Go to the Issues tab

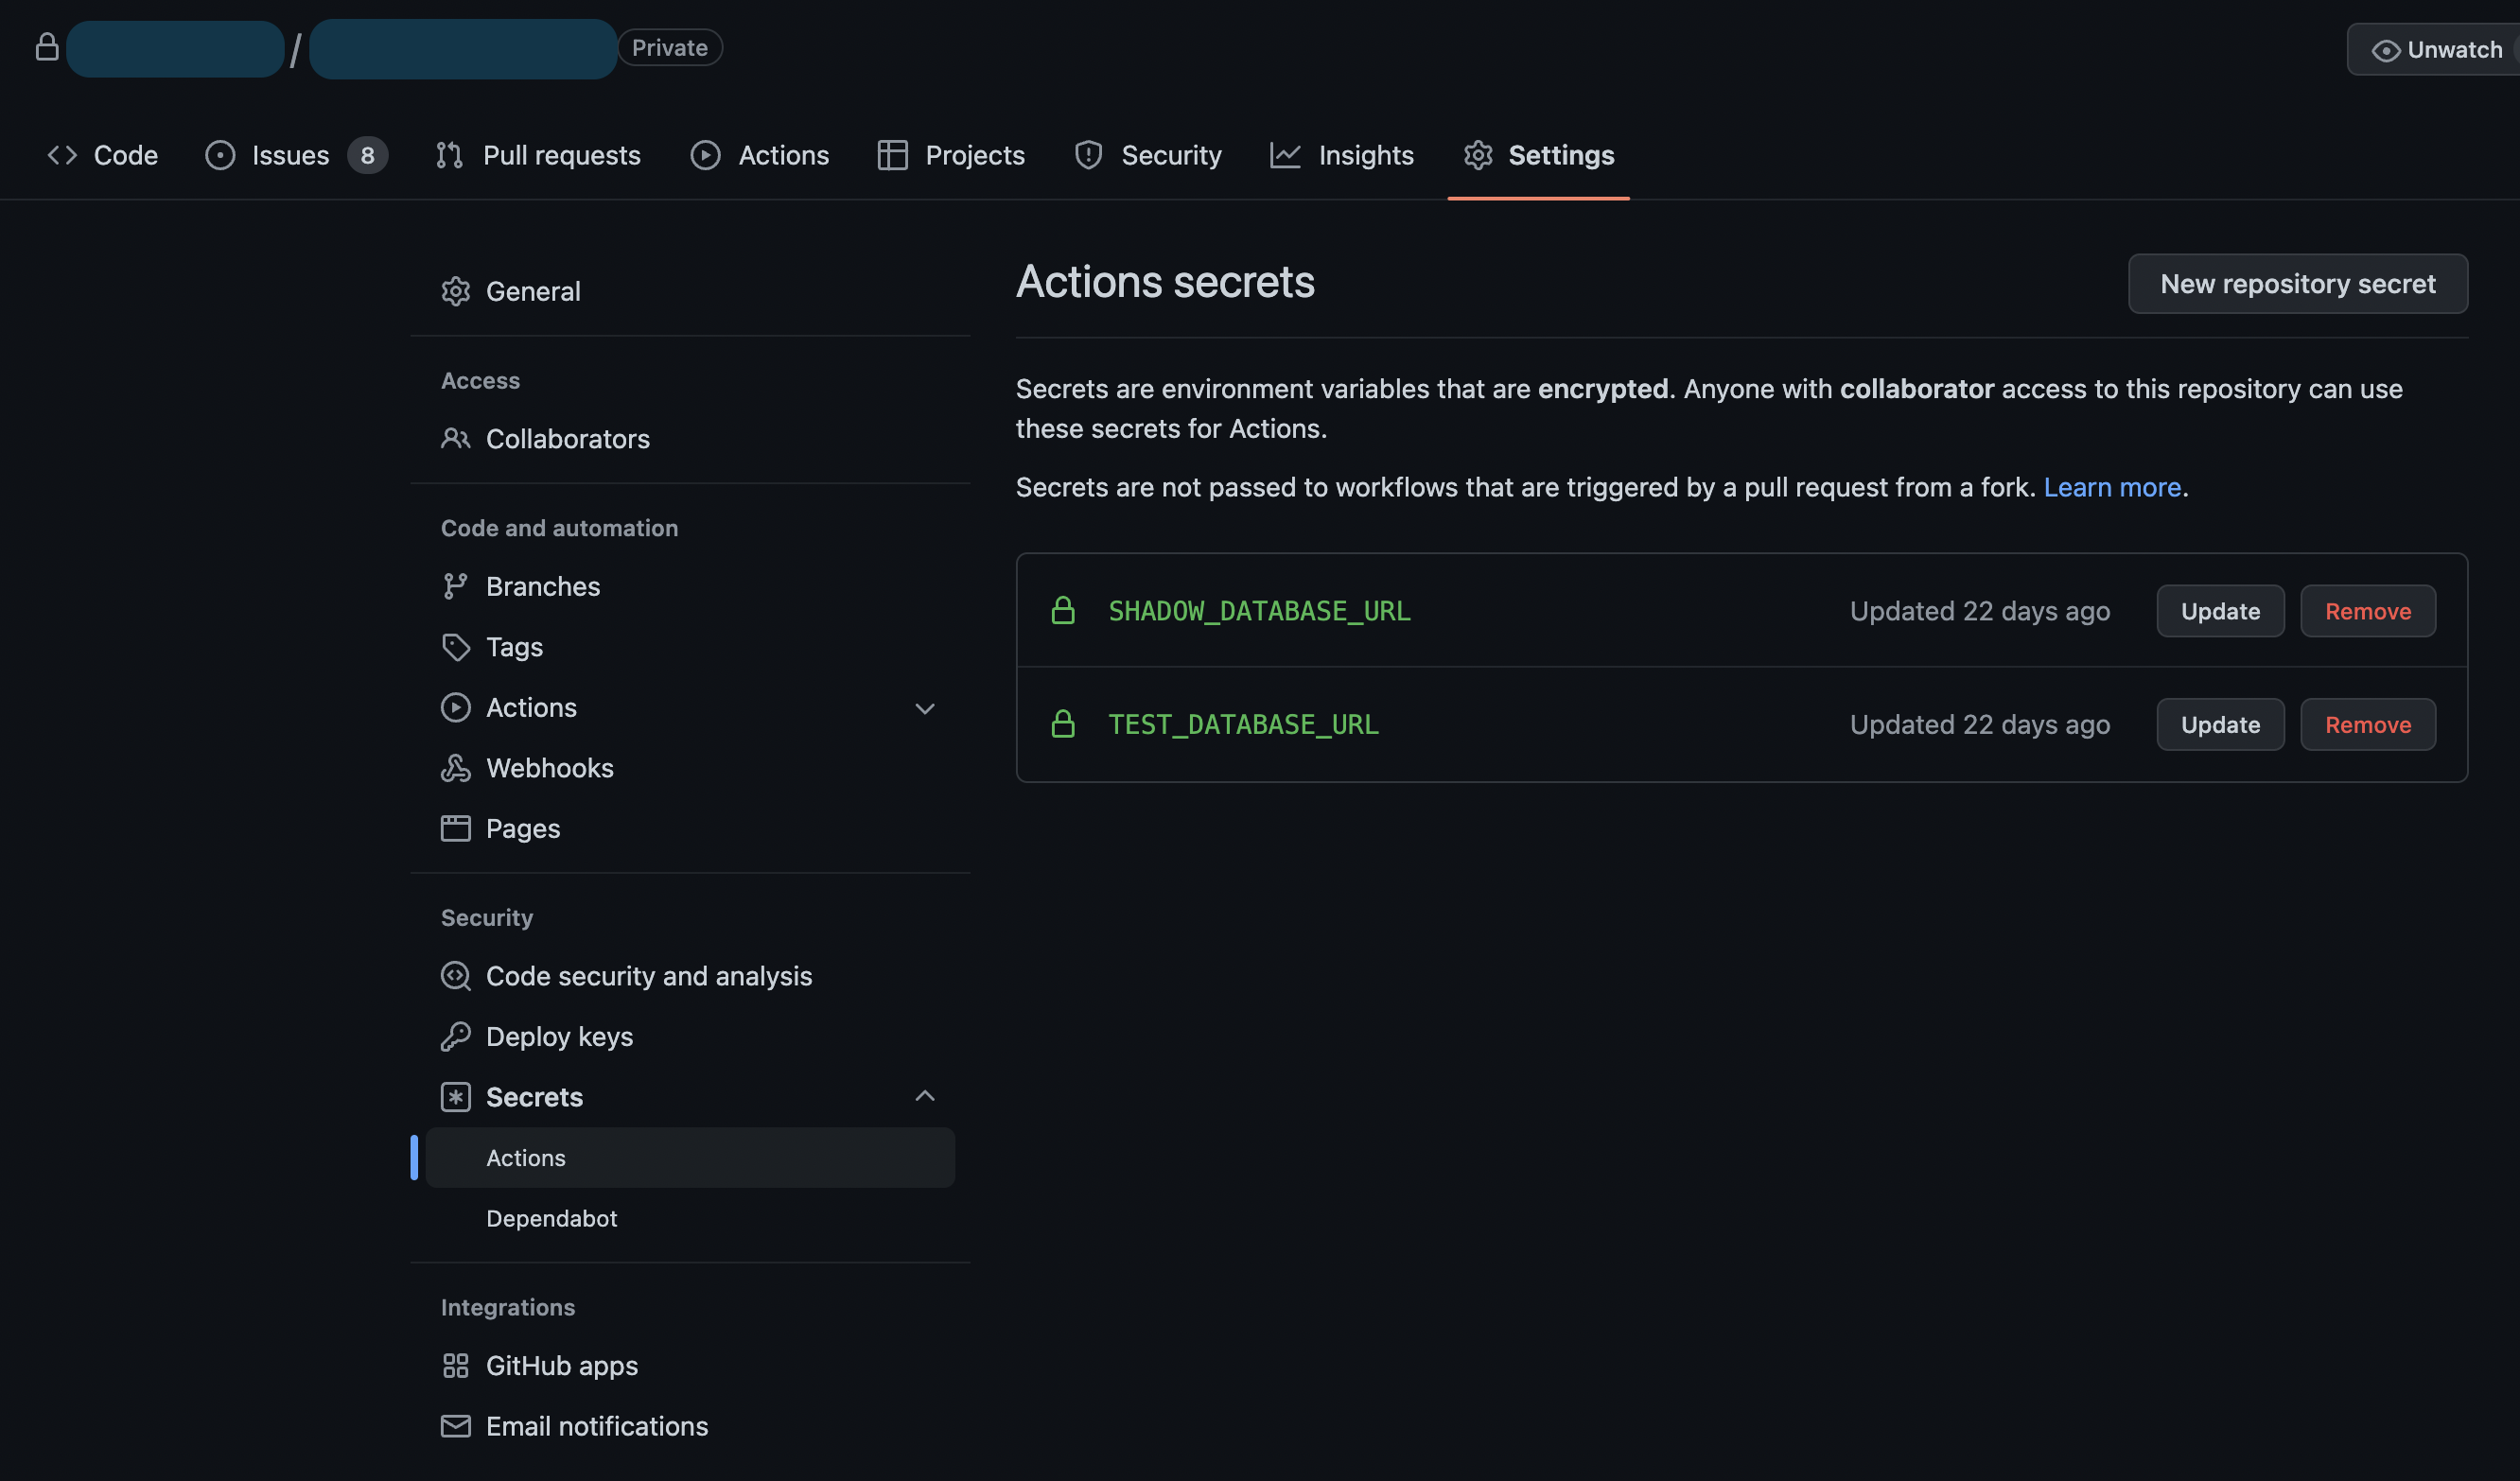point(290,155)
